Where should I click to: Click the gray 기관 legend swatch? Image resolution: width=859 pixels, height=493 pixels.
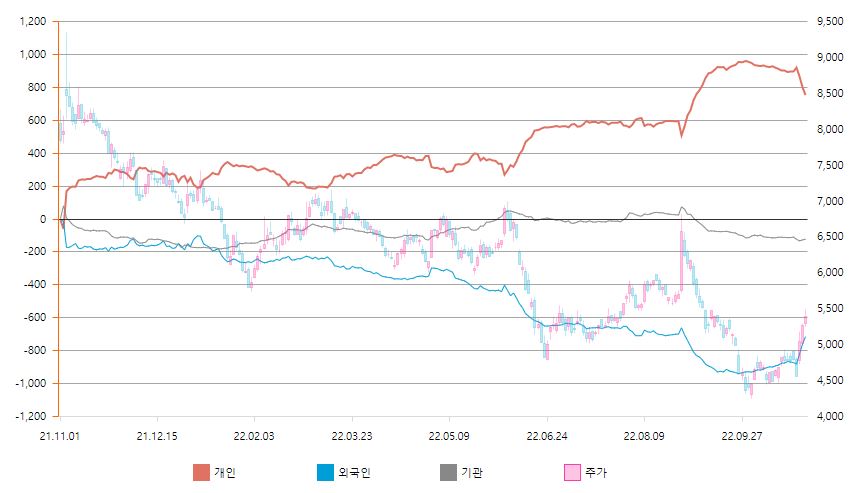click(449, 471)
